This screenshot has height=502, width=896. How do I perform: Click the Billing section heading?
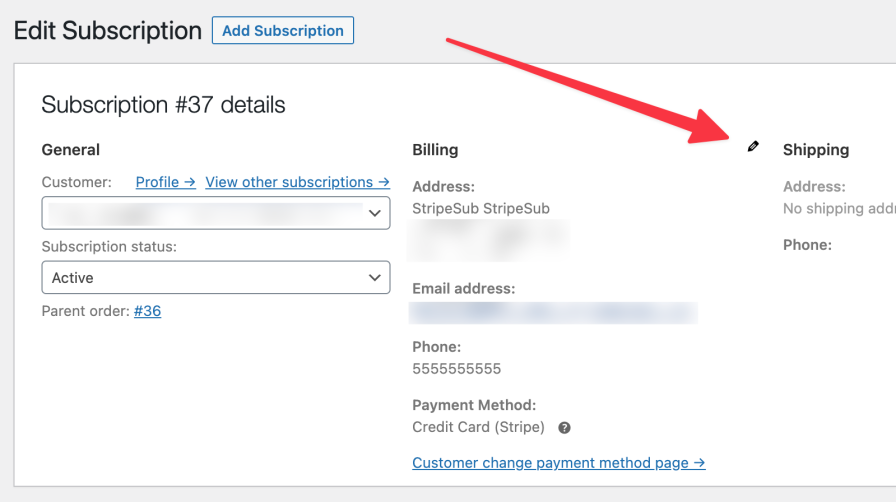pos(435,150)
